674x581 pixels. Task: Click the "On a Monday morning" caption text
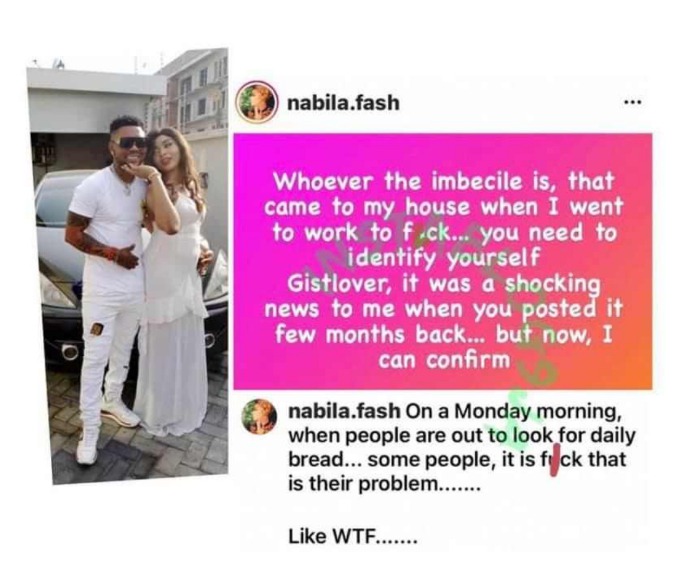(x=512, y=412)
